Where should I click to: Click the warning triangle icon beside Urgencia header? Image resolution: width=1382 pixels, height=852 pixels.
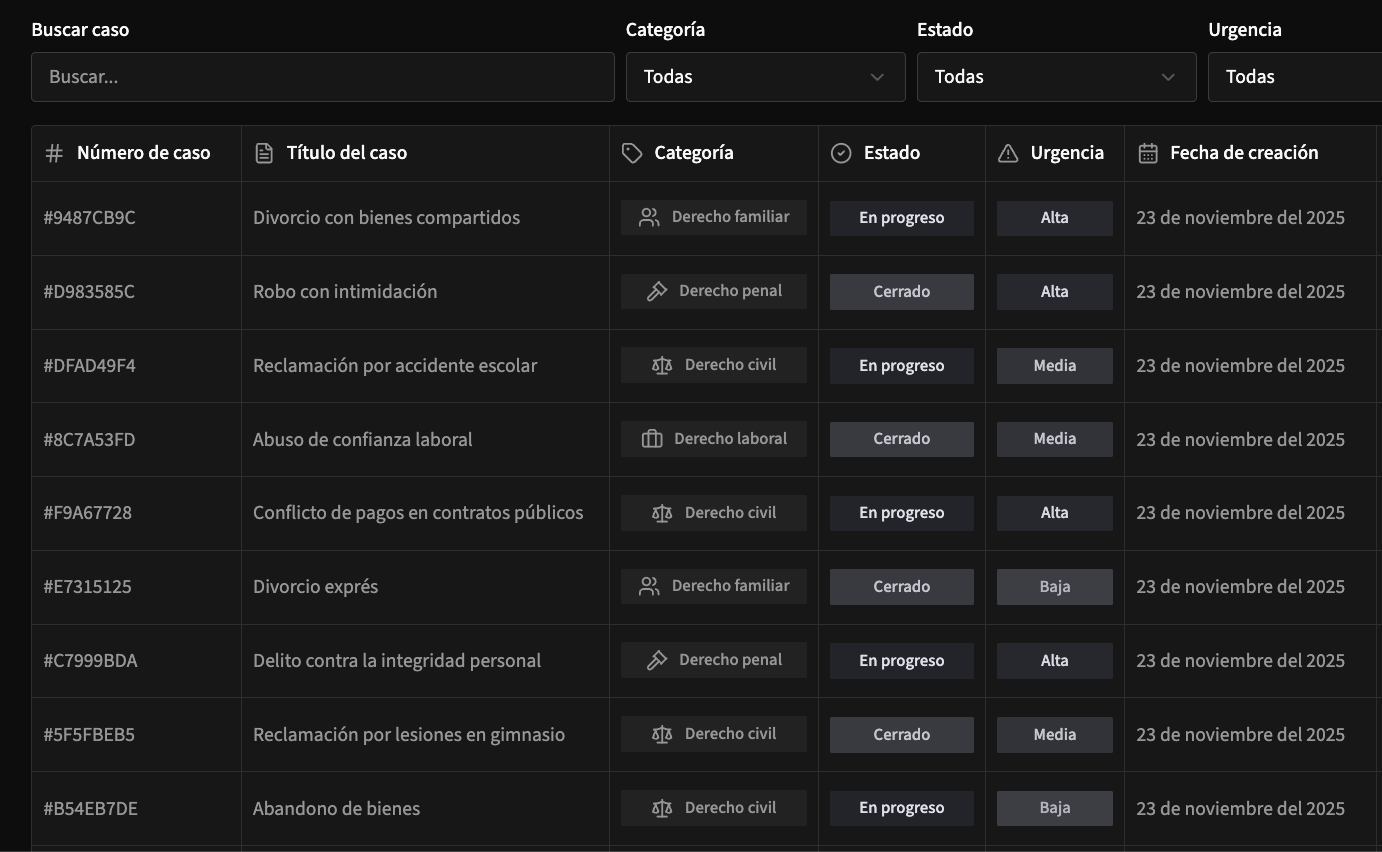[1008, 153]
